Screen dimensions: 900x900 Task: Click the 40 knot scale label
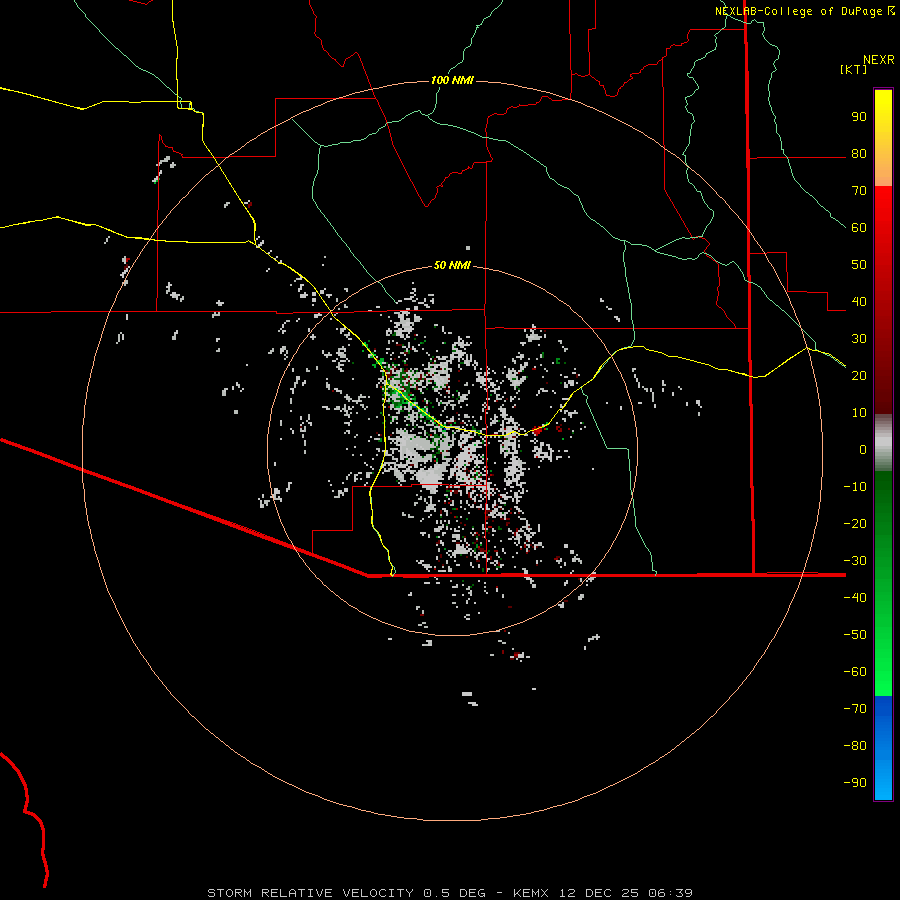point(859,301)
